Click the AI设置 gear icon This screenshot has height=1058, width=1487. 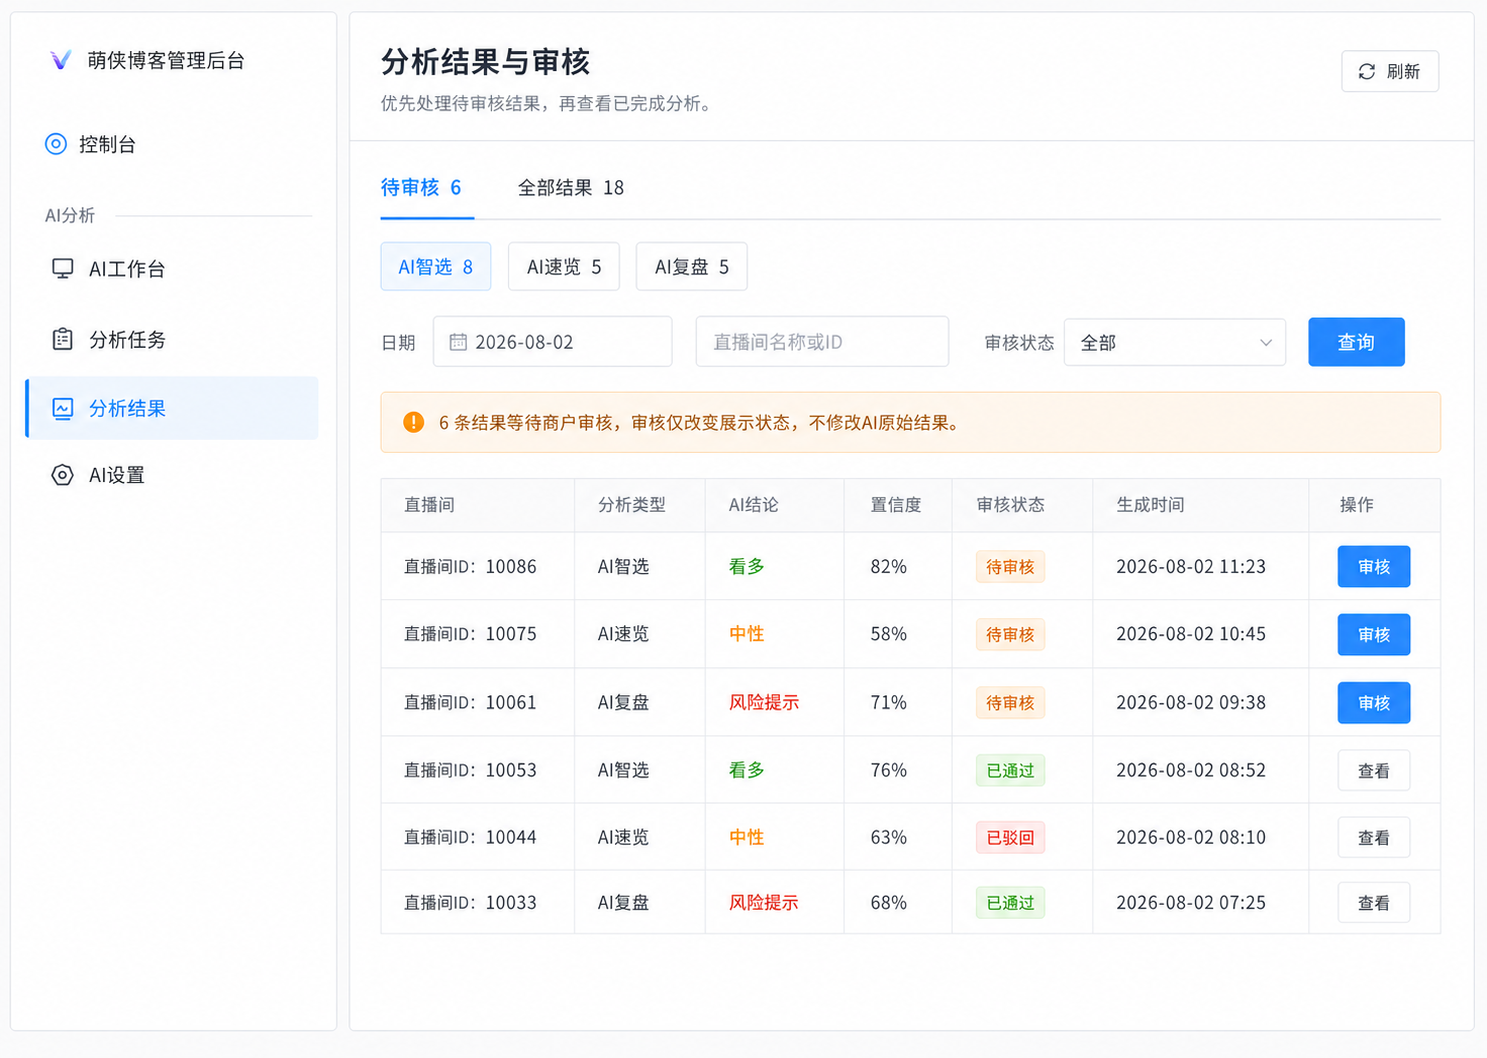click(x=63, y=475)
